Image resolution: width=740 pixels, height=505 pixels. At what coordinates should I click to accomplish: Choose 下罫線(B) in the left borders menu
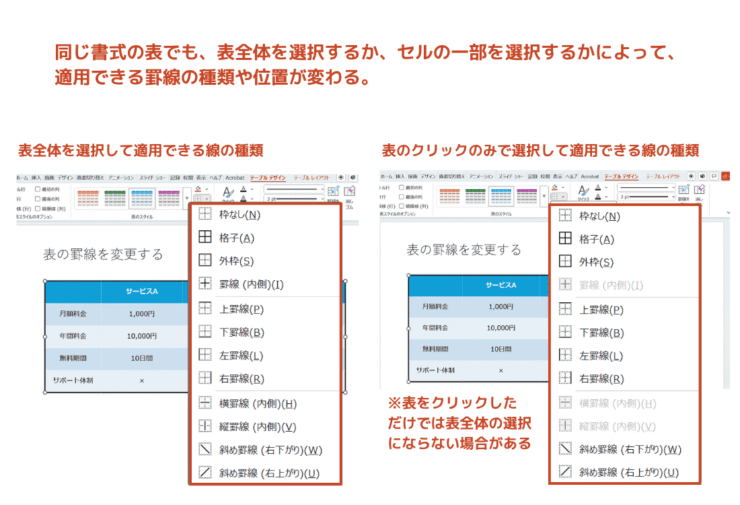265,332
